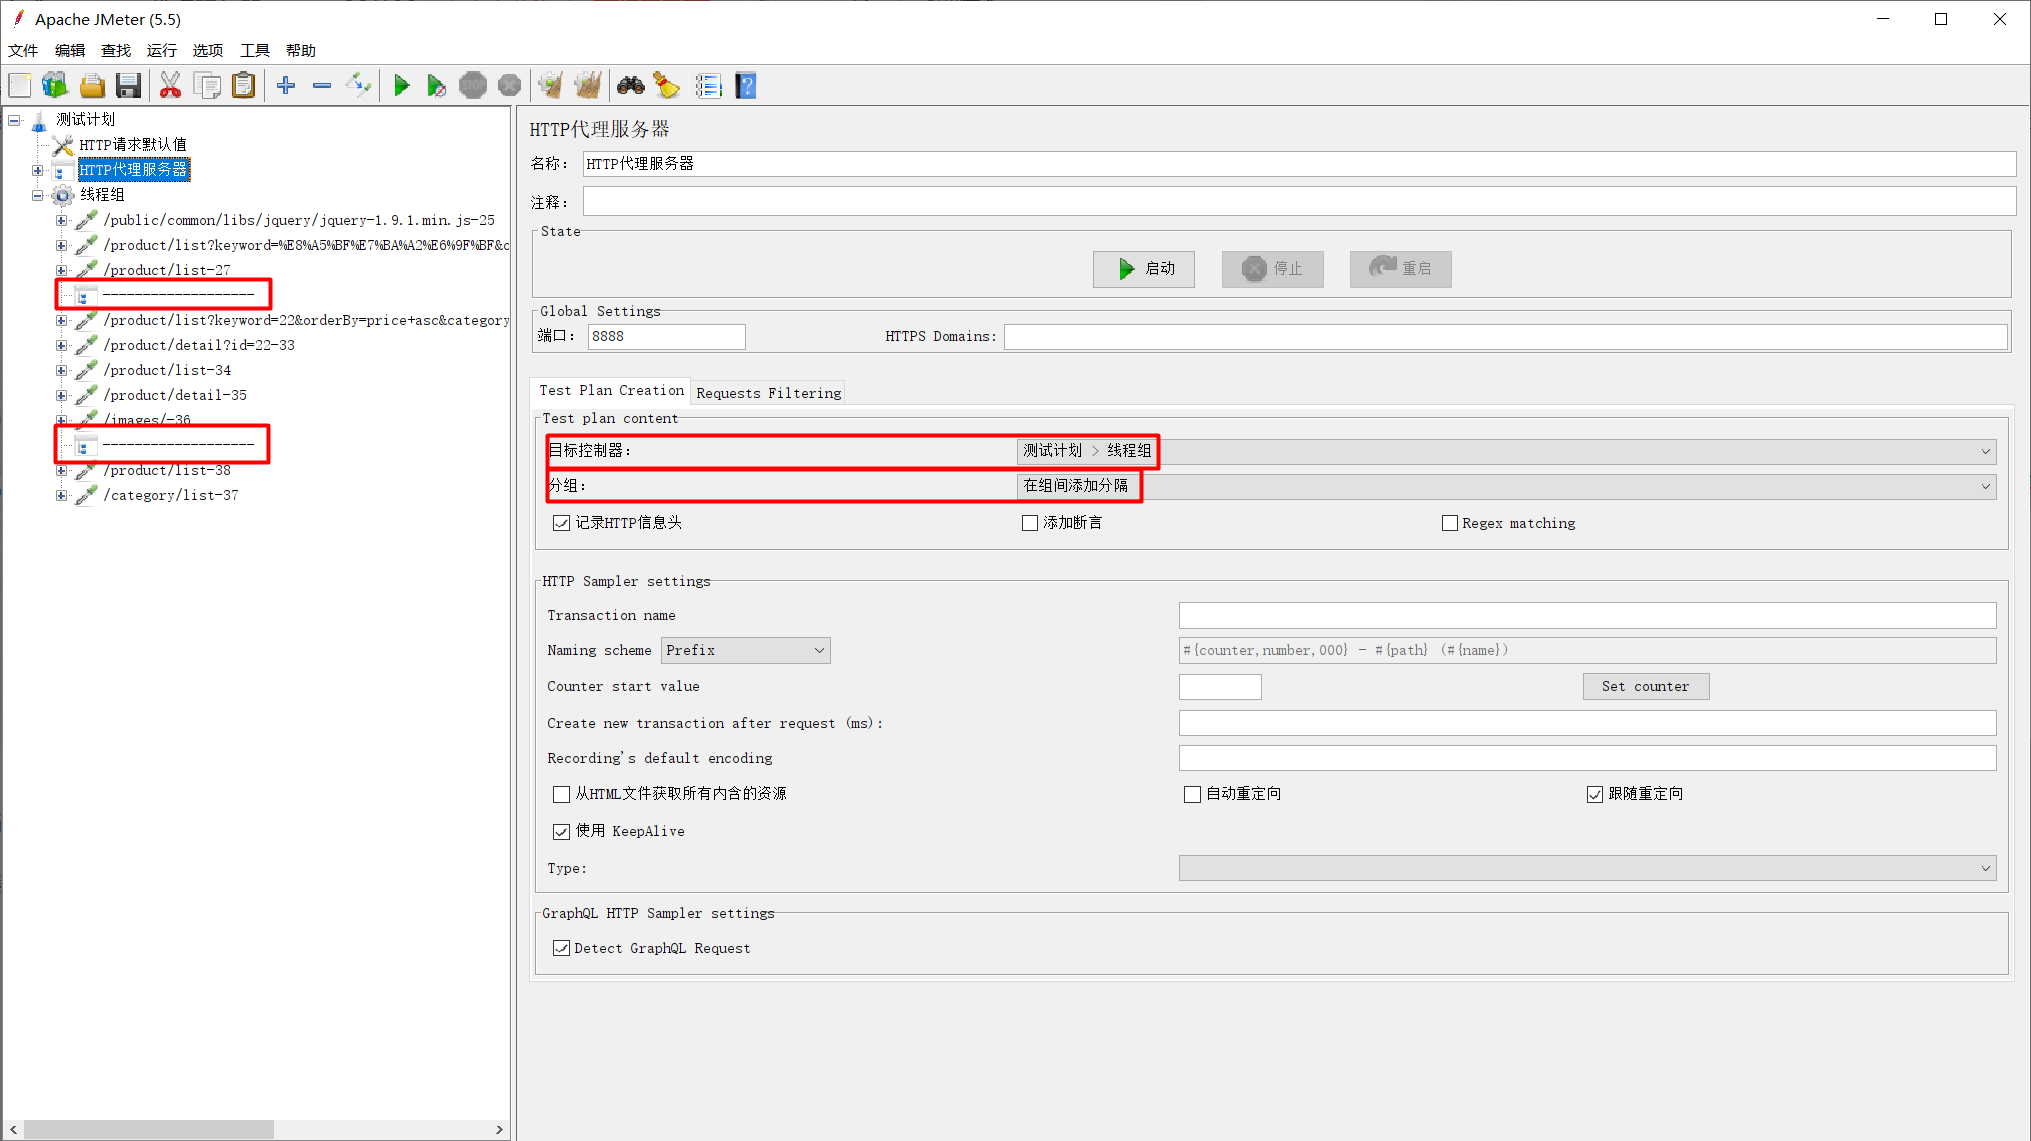This screenshot has height=1141, width=2031.
Task: Click the tree panel horizontal scrollbar thumb
Action: pyautogui.click(x=148, y=1129)
